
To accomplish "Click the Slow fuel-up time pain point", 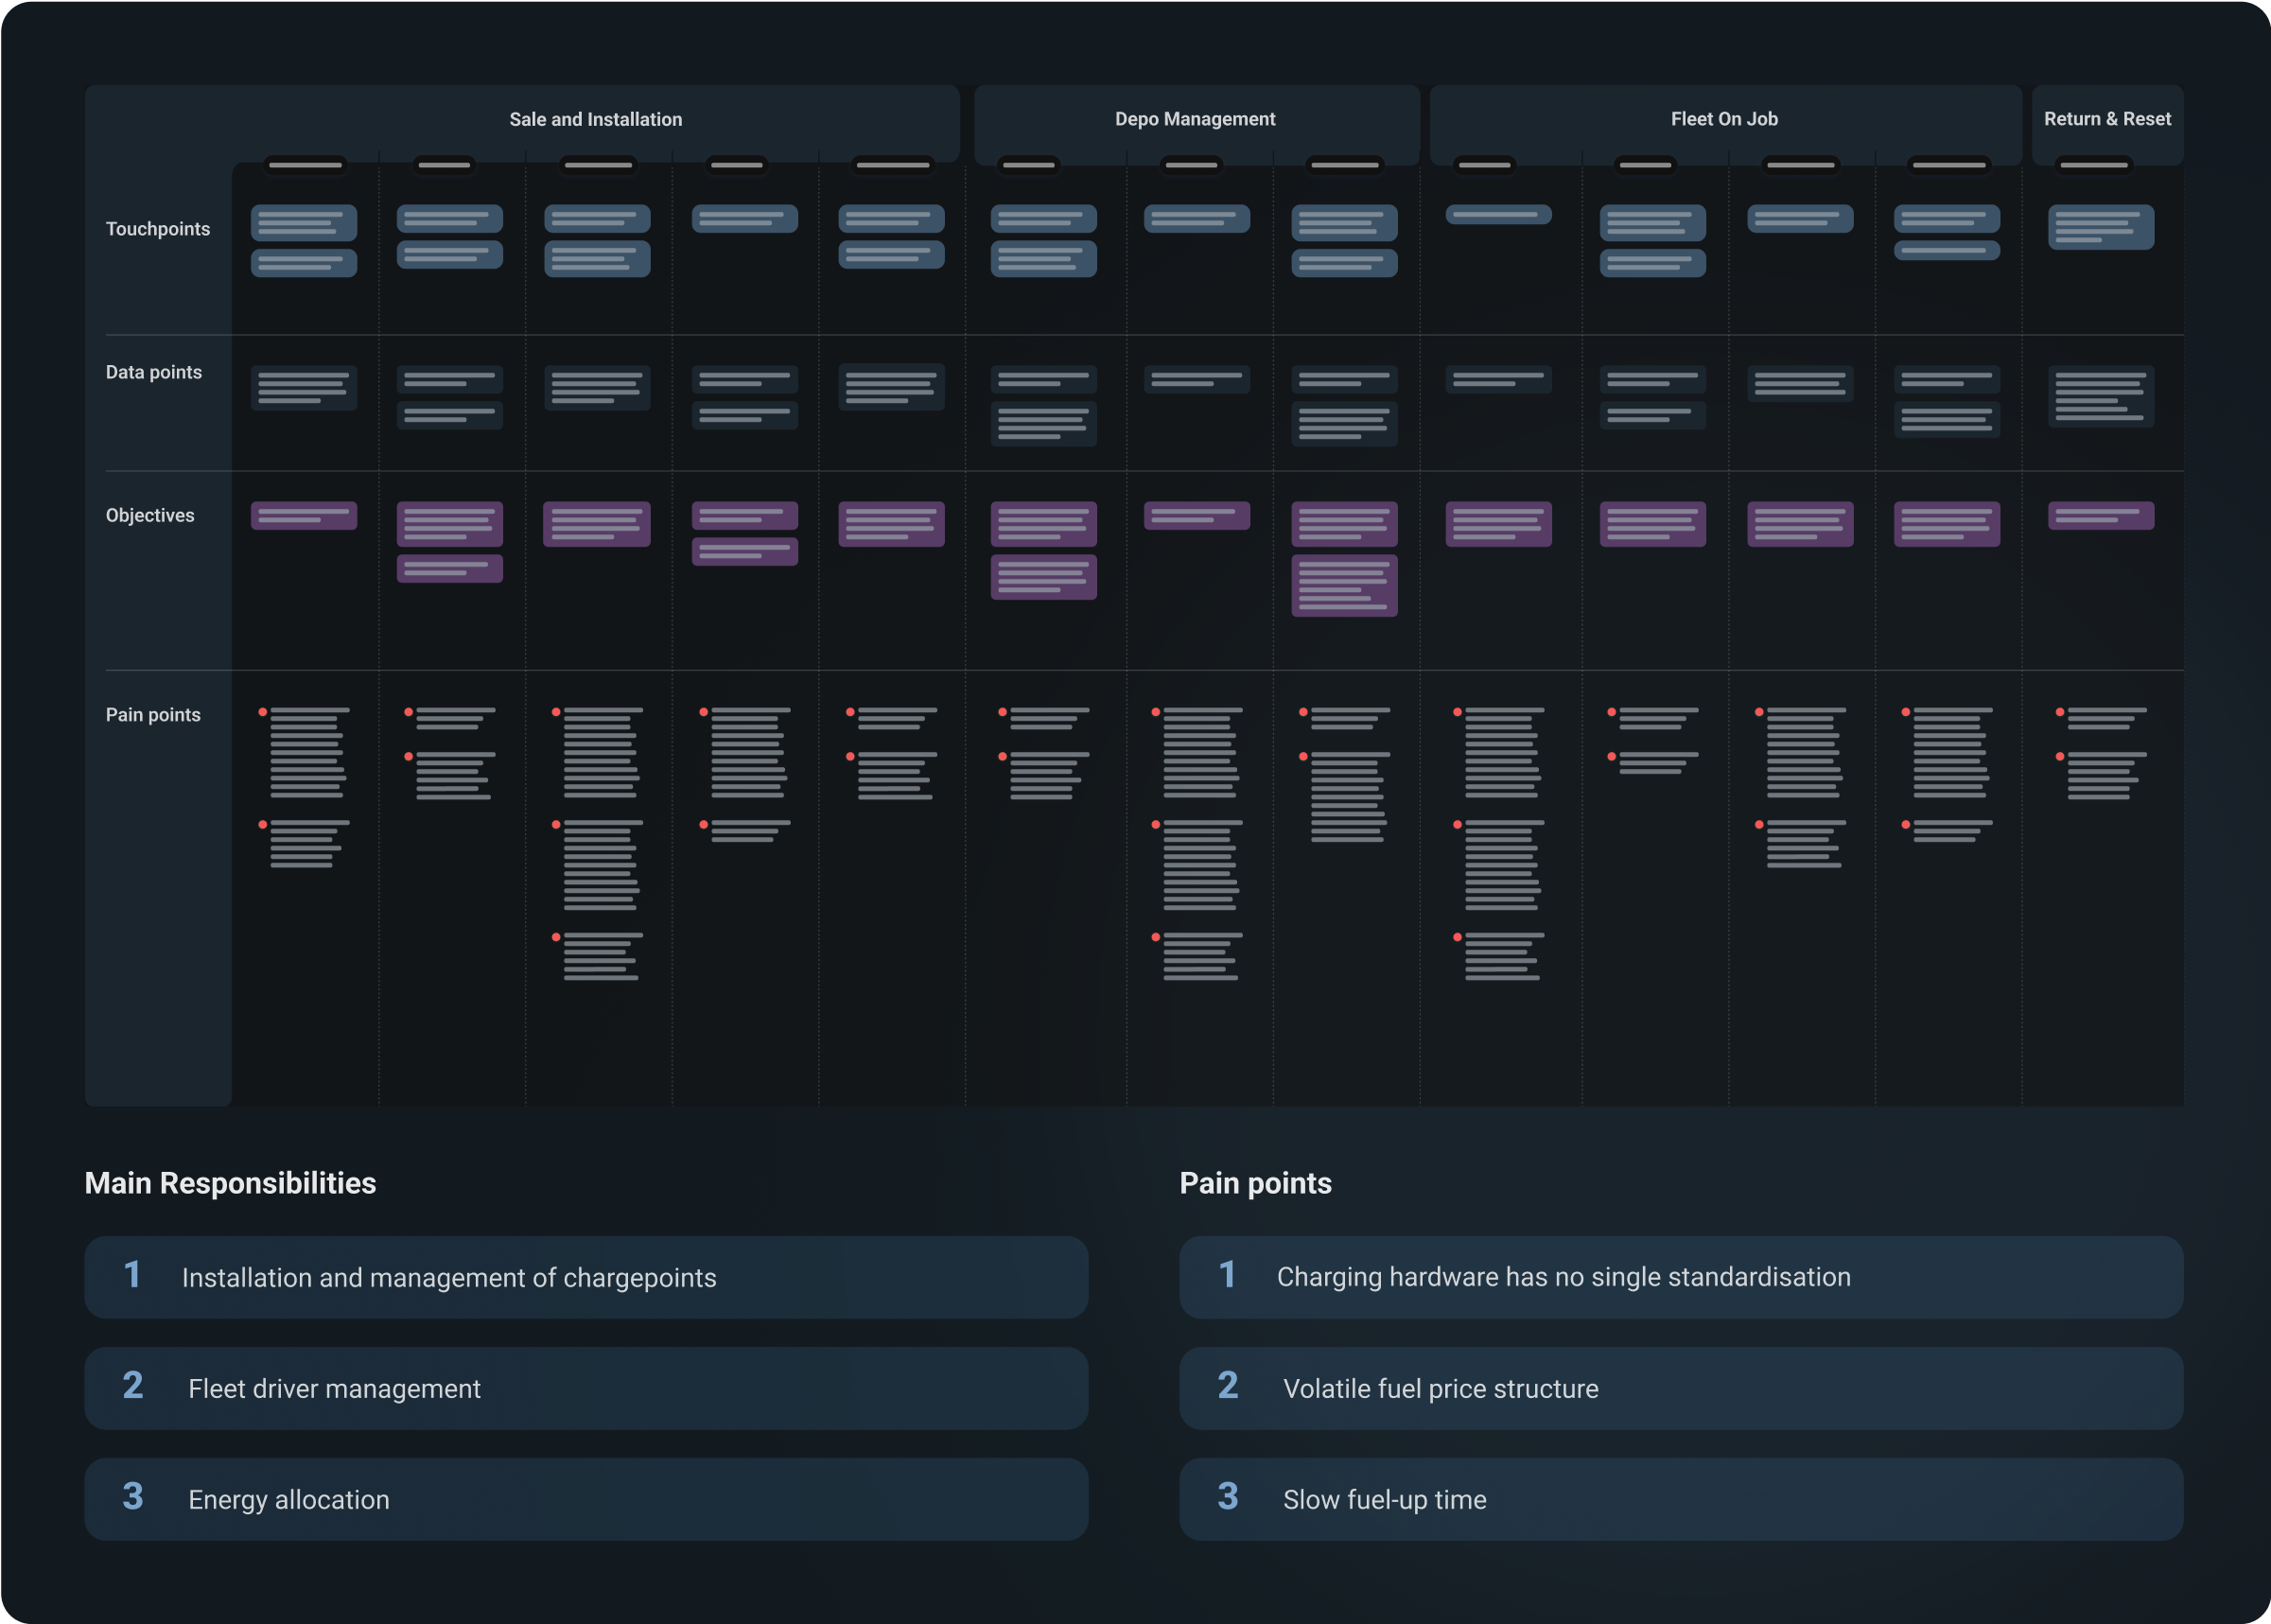I will (1384, 1499).
